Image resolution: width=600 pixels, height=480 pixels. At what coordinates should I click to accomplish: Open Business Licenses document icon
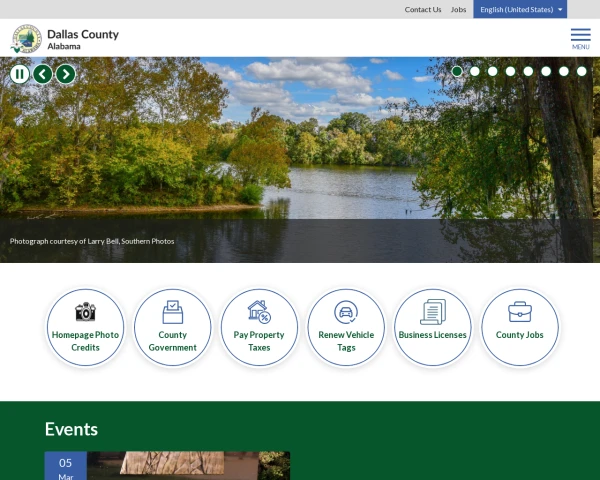pyautogui.click(x=433, y=311)
